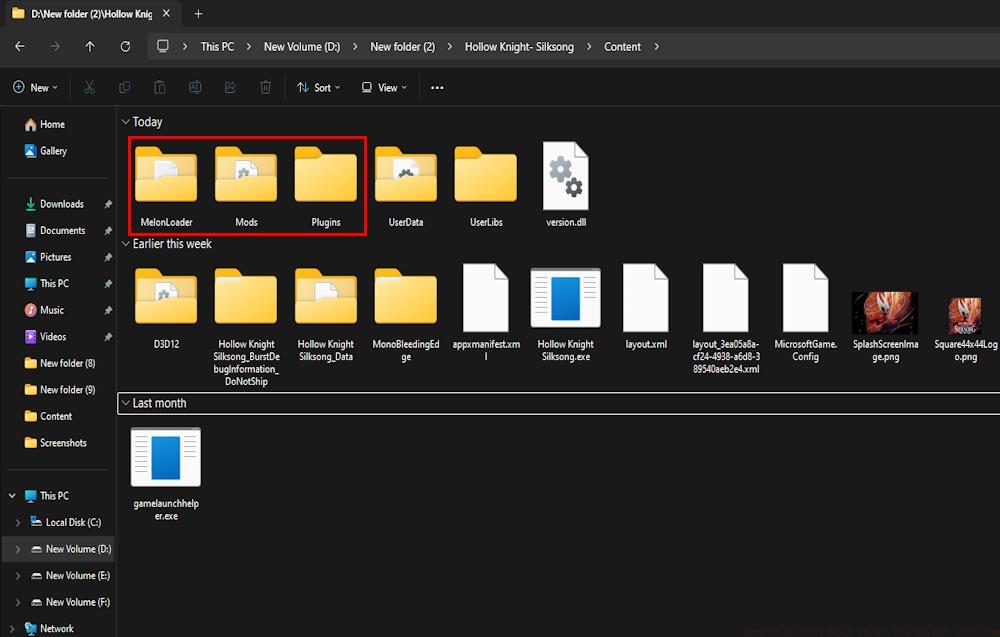Open the View options dropdown
Viewport: 1000px width, 637px height.
(383, 87)
